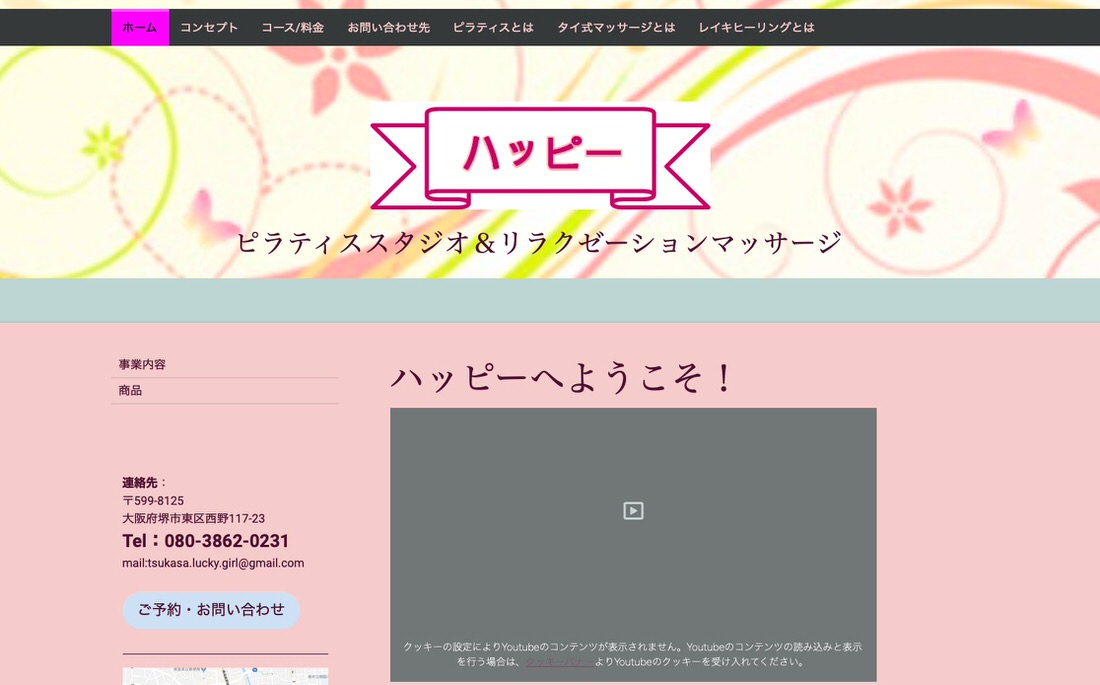Click the video play icon in placeholder

633,511
